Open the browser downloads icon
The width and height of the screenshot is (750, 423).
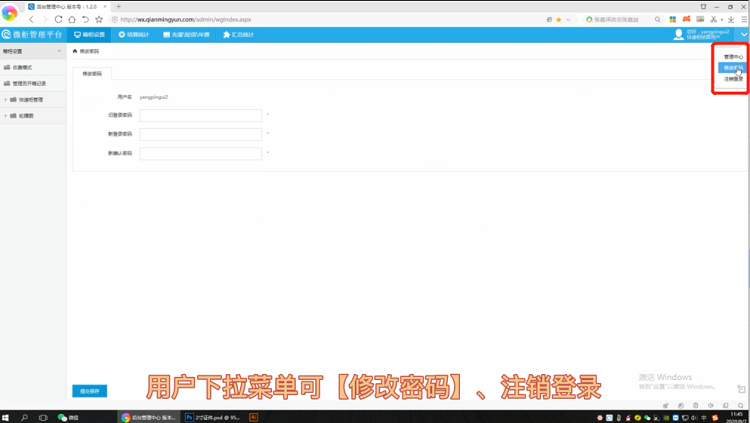click(731, 19)
